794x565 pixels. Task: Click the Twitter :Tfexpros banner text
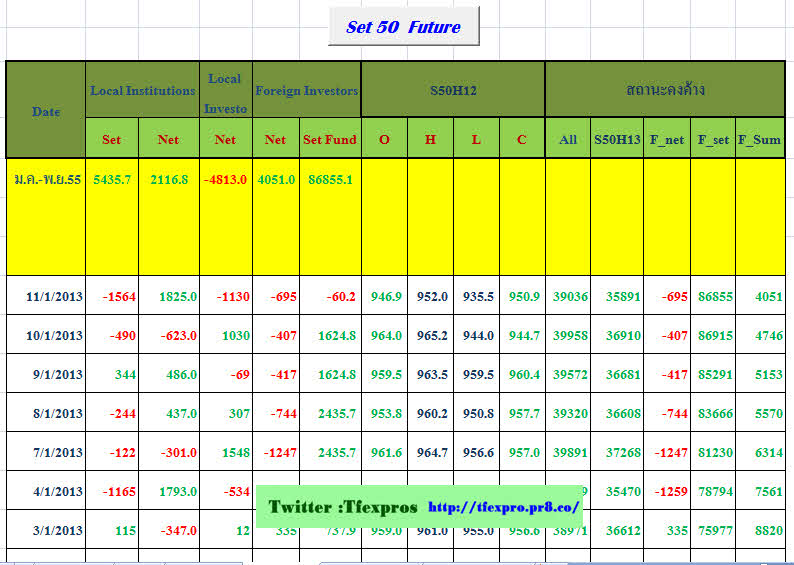click(343, 507)
